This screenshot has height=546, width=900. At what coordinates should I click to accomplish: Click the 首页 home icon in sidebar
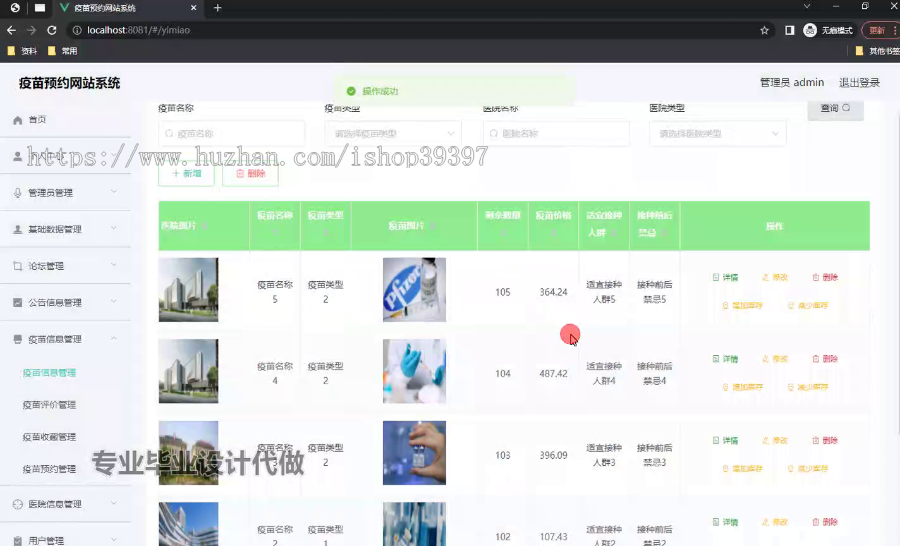click(x=18, y=120)
